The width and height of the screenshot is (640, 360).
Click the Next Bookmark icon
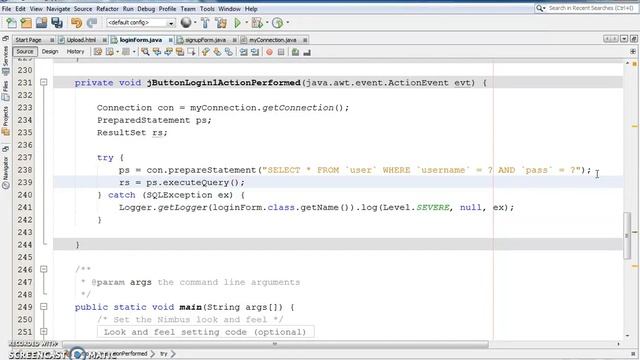(217, 52)
